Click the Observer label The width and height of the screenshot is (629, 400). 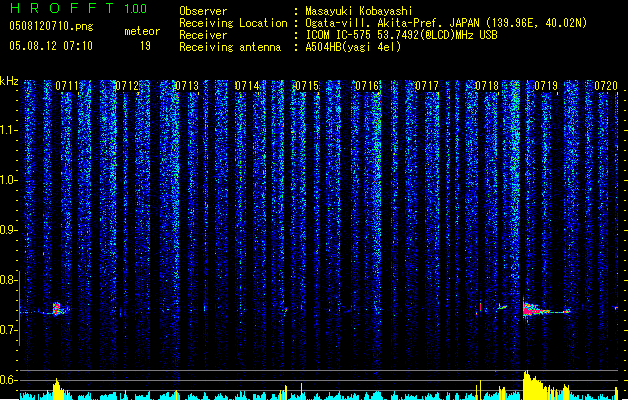point(203,11)
